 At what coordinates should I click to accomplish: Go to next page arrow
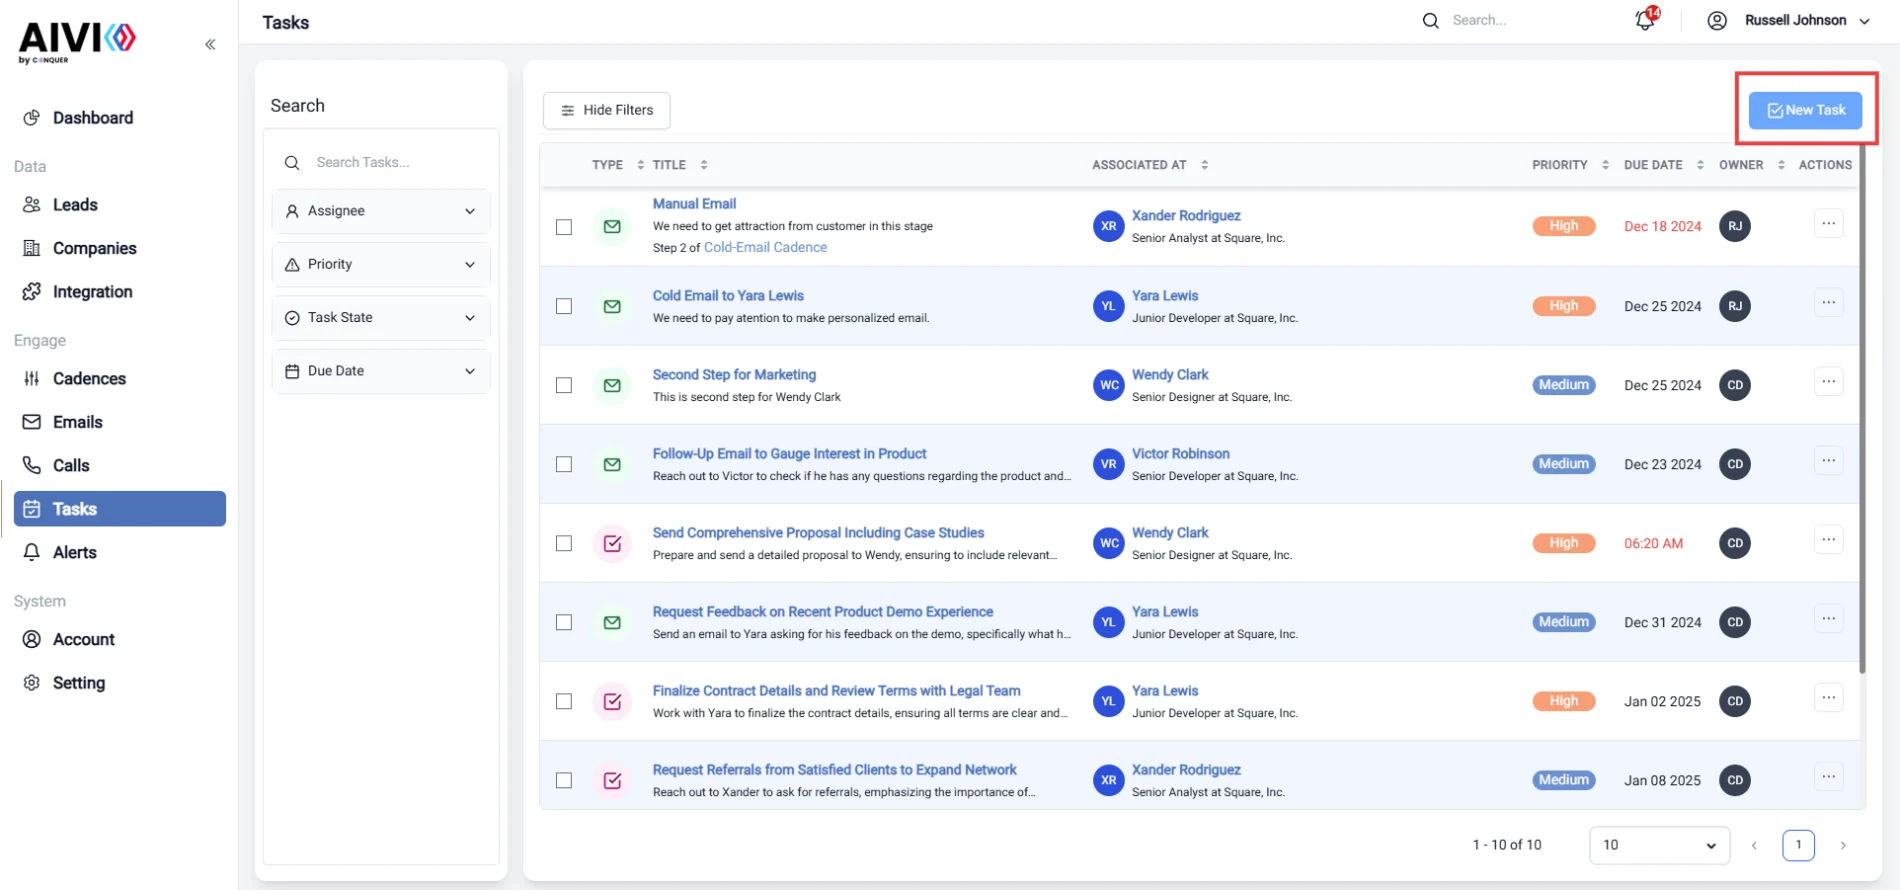click(x=1843, y=845)
